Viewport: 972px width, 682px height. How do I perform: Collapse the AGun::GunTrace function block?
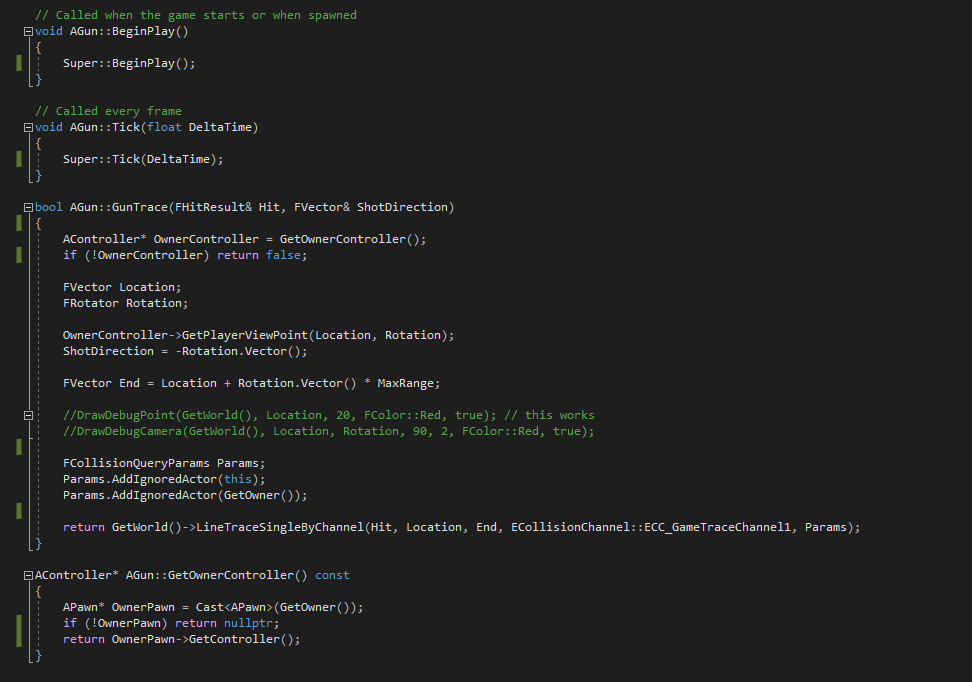click(x=28, y=208)
